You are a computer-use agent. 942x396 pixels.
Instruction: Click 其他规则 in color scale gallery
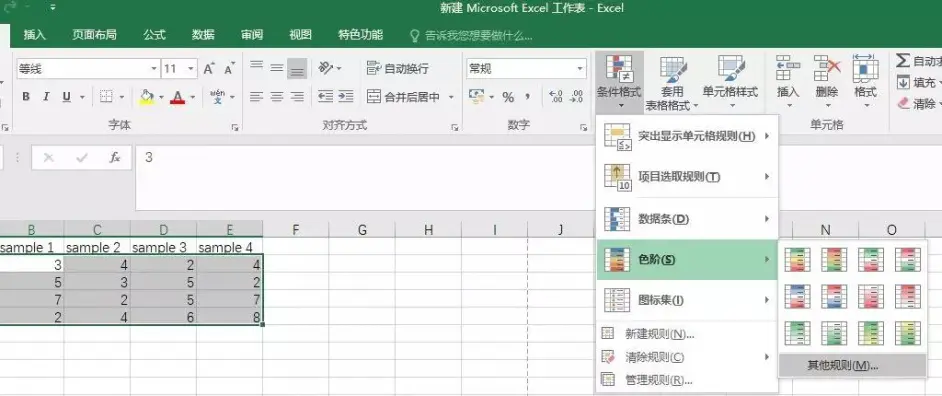point(852,365)
